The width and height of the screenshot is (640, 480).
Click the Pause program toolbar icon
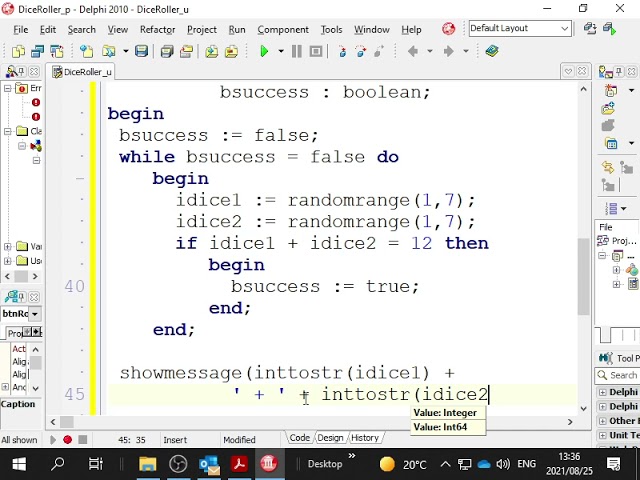click(297, 51)
